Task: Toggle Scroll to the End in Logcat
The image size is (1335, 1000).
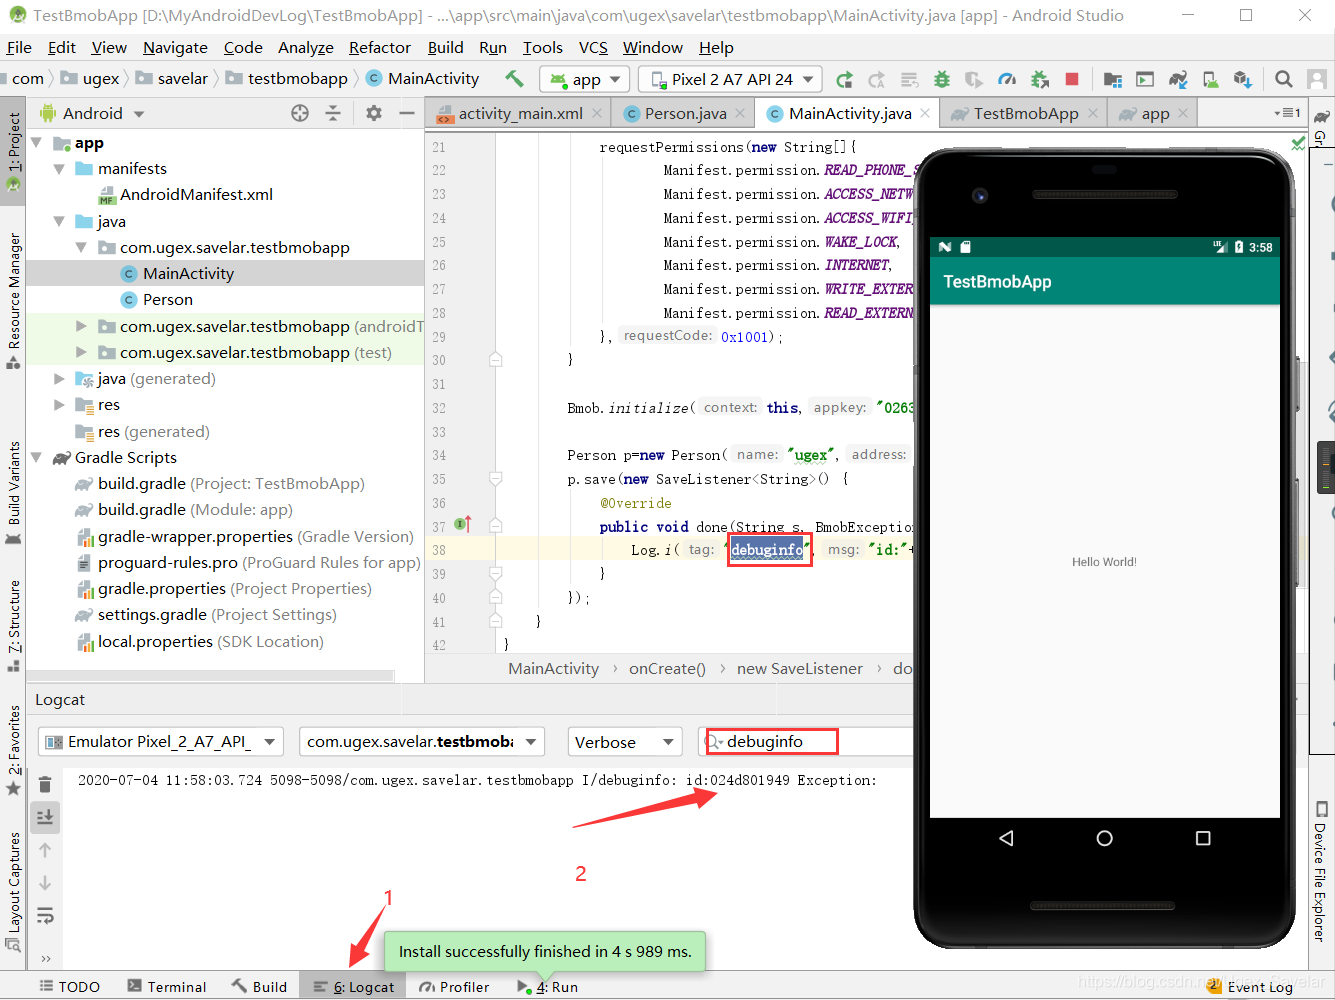Action: click(x=45, y=817)
